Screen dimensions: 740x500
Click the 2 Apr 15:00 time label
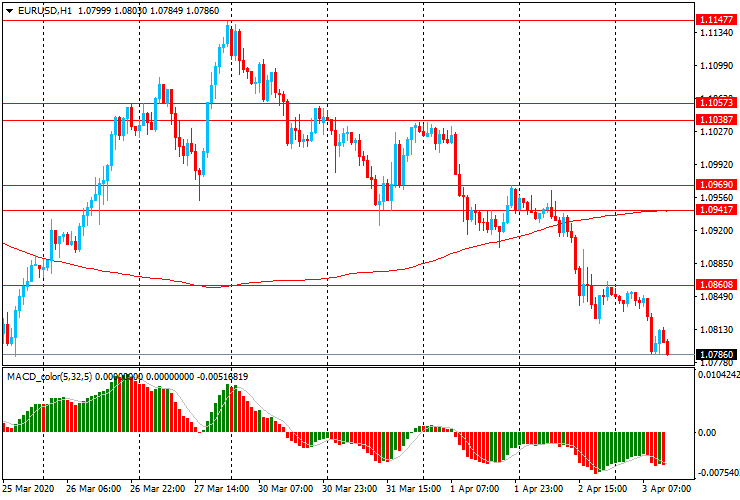coord(603,489)
